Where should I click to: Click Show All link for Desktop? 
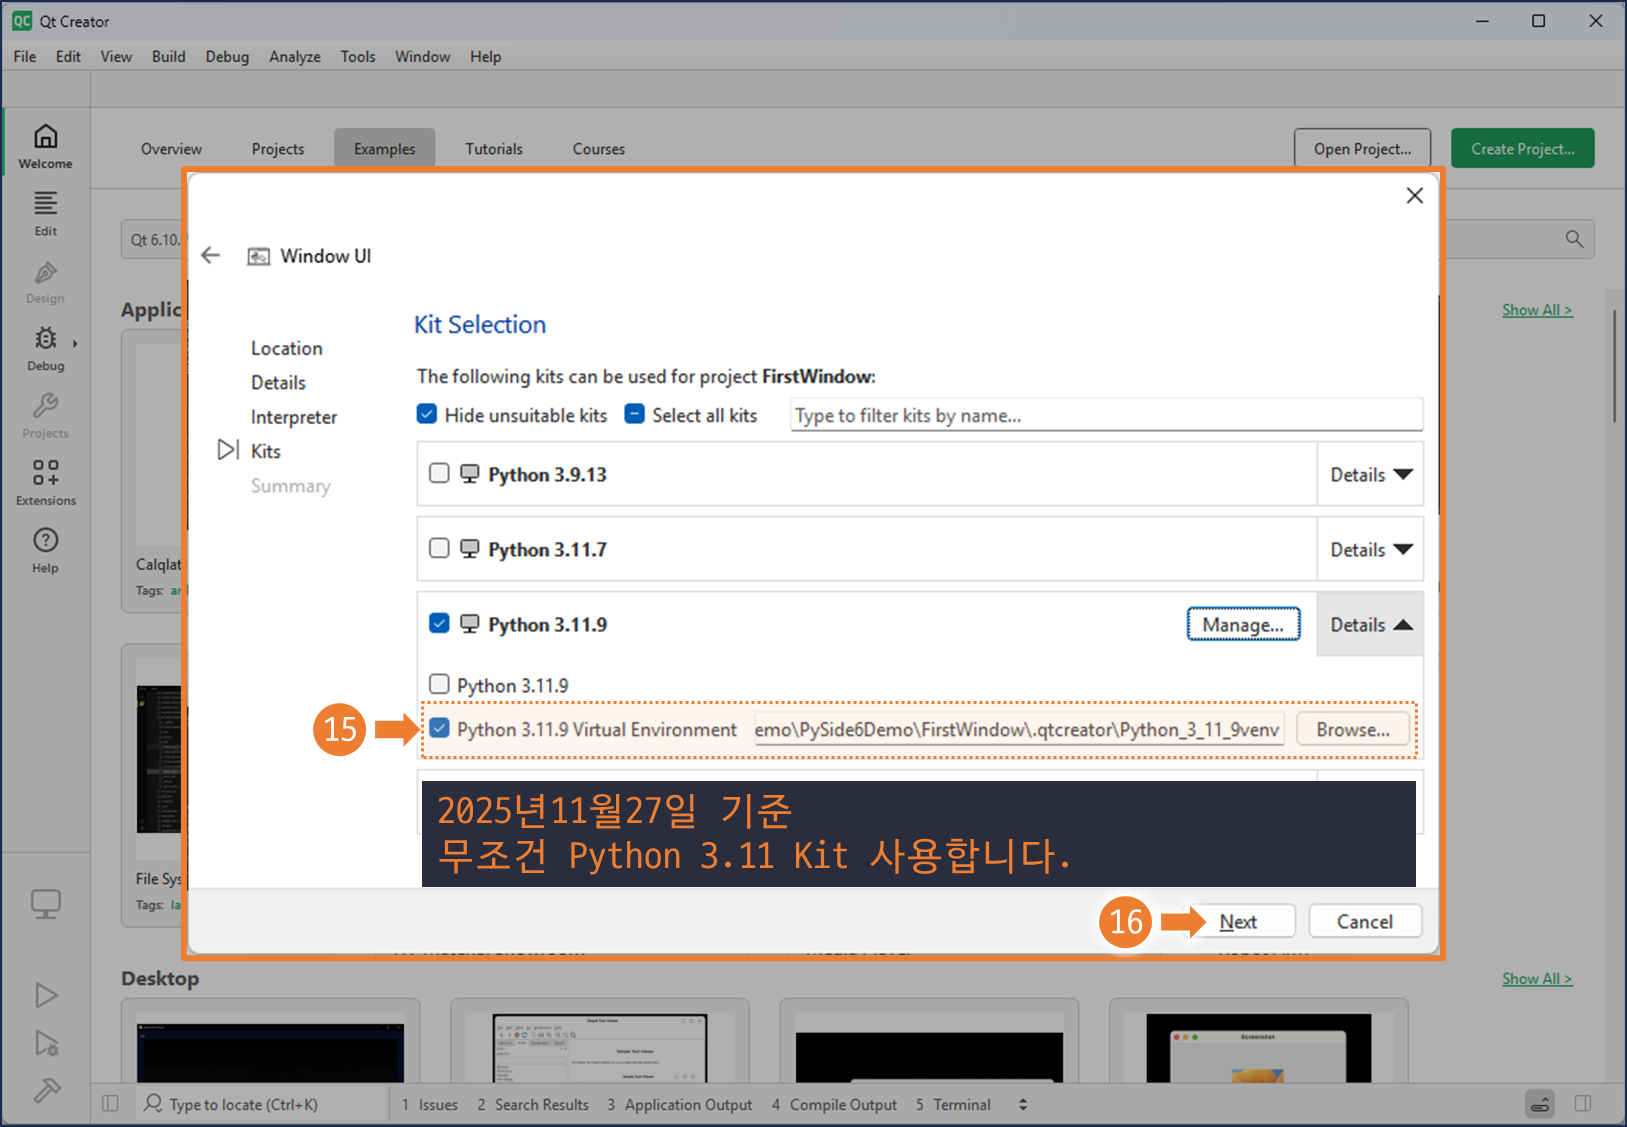pyautogui.click(x=1537, y=979)
